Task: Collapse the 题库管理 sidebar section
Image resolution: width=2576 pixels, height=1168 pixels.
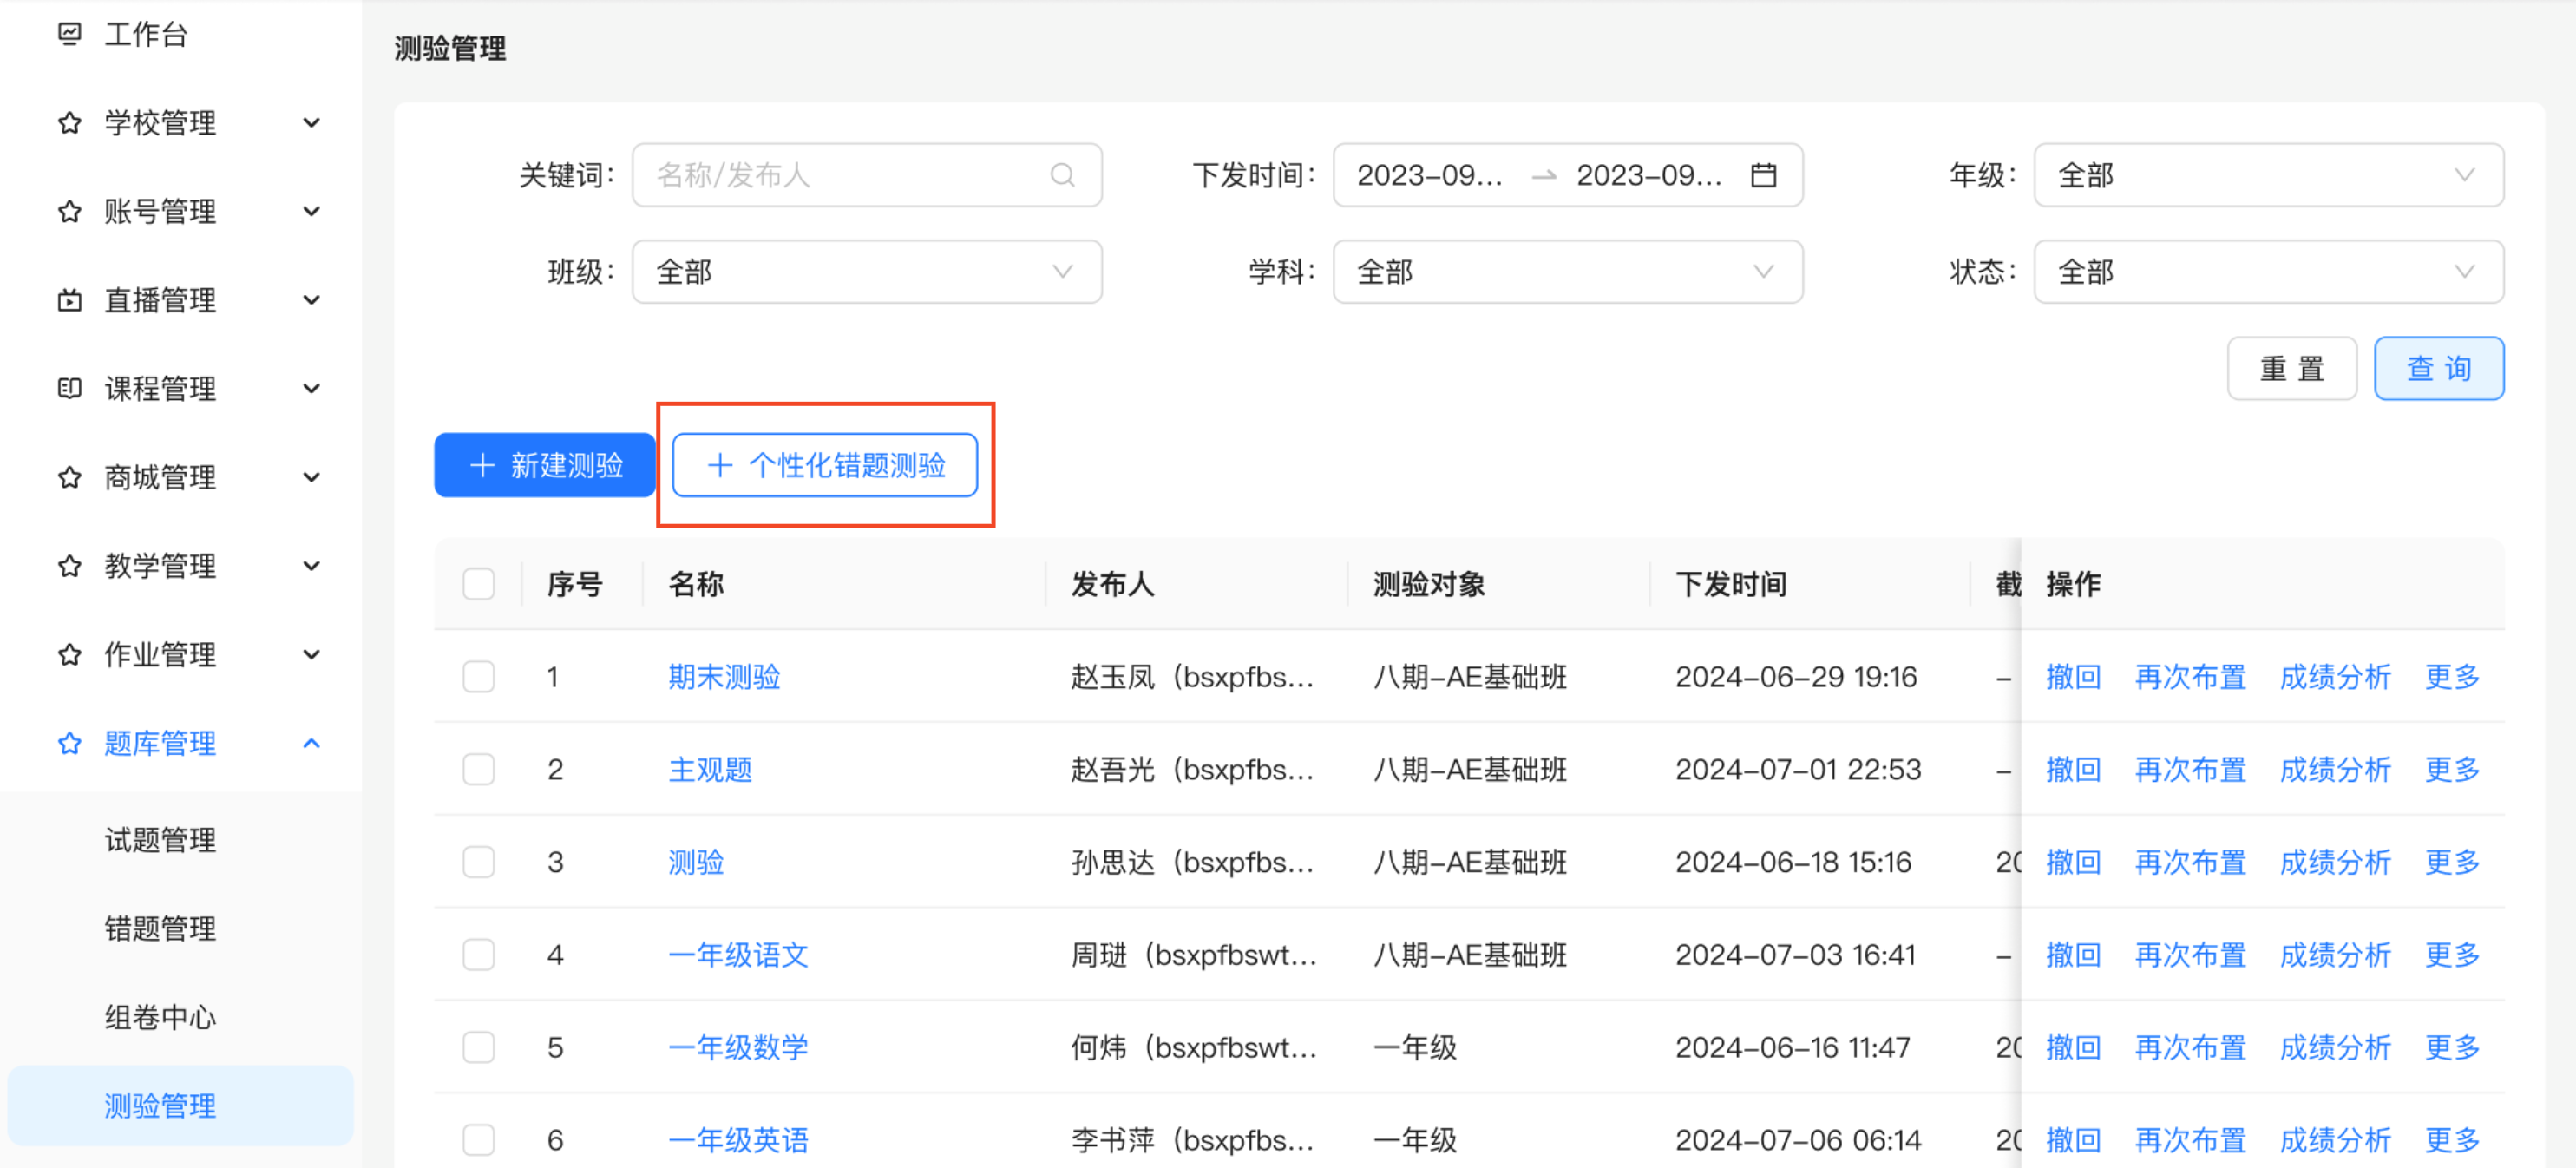Action: click(311, 743)
